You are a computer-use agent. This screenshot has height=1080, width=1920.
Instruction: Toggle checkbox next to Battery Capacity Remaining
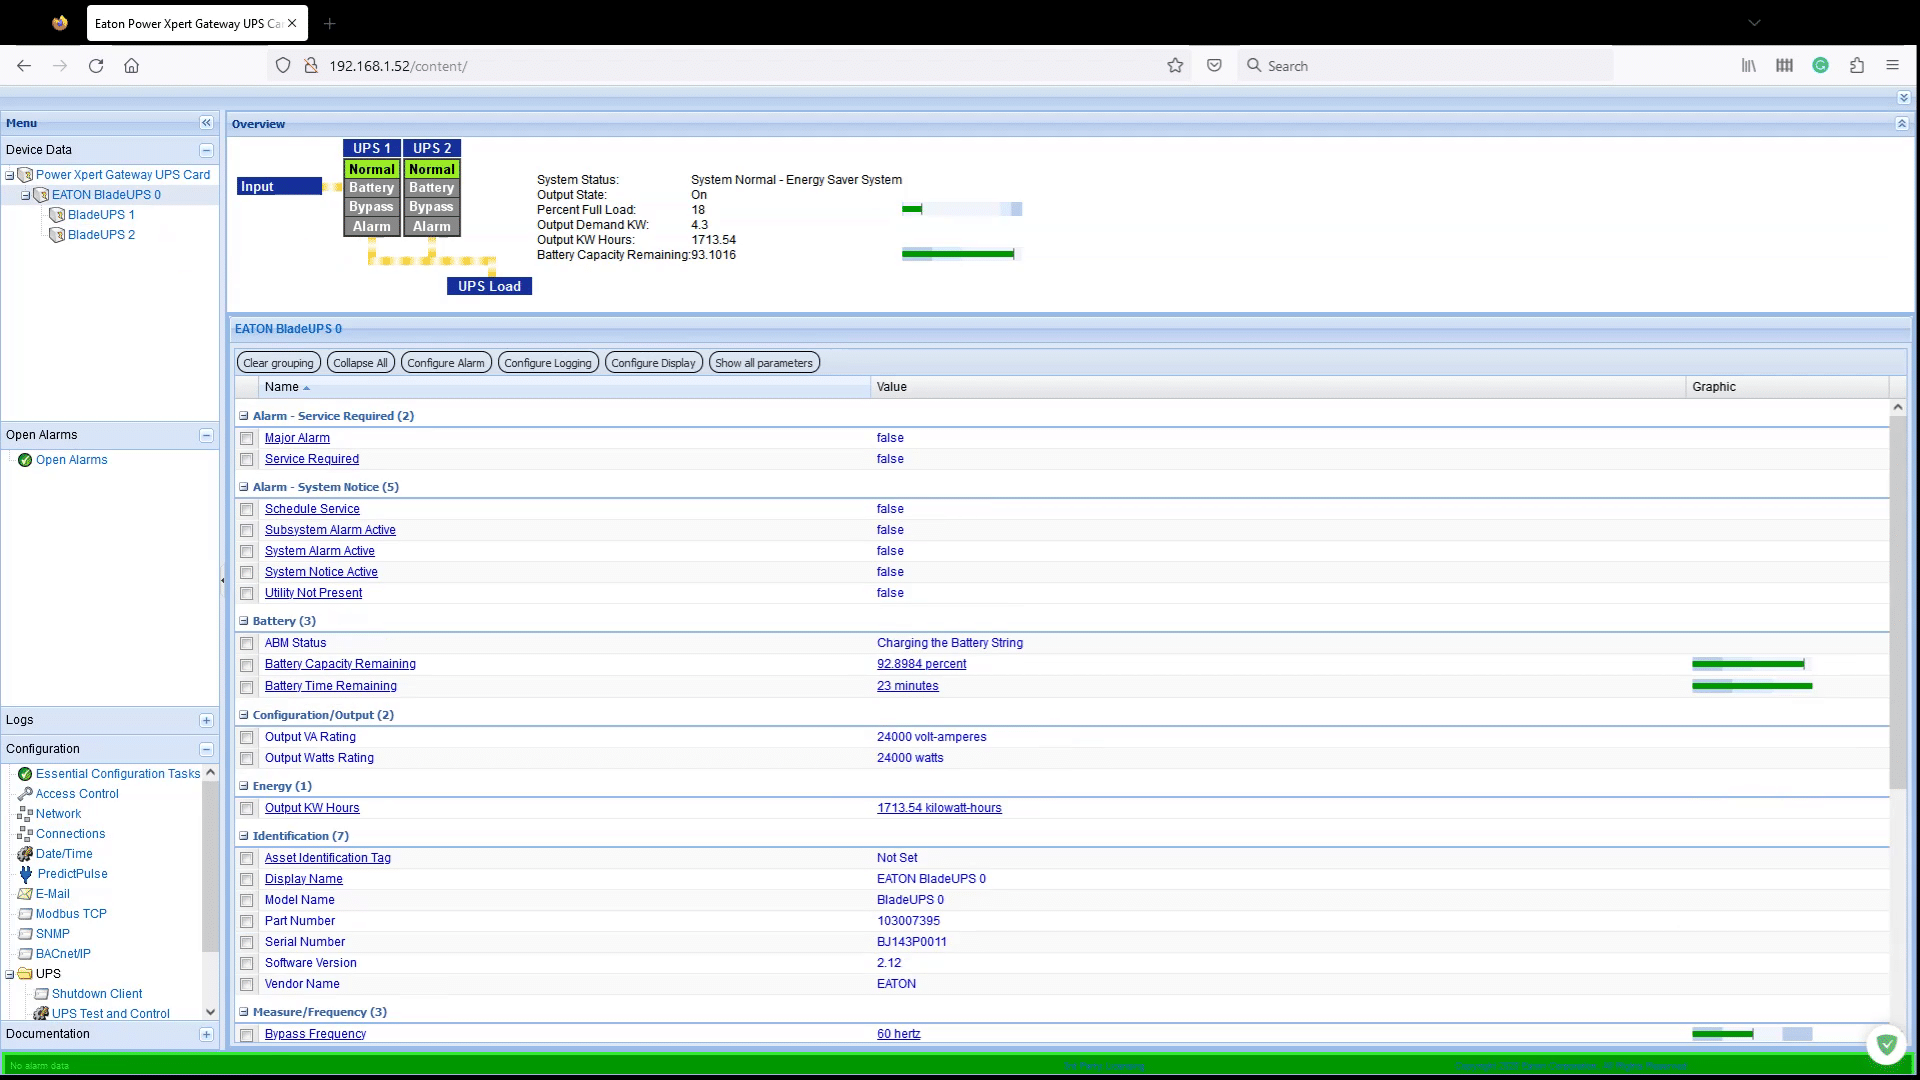click(247, 665)
